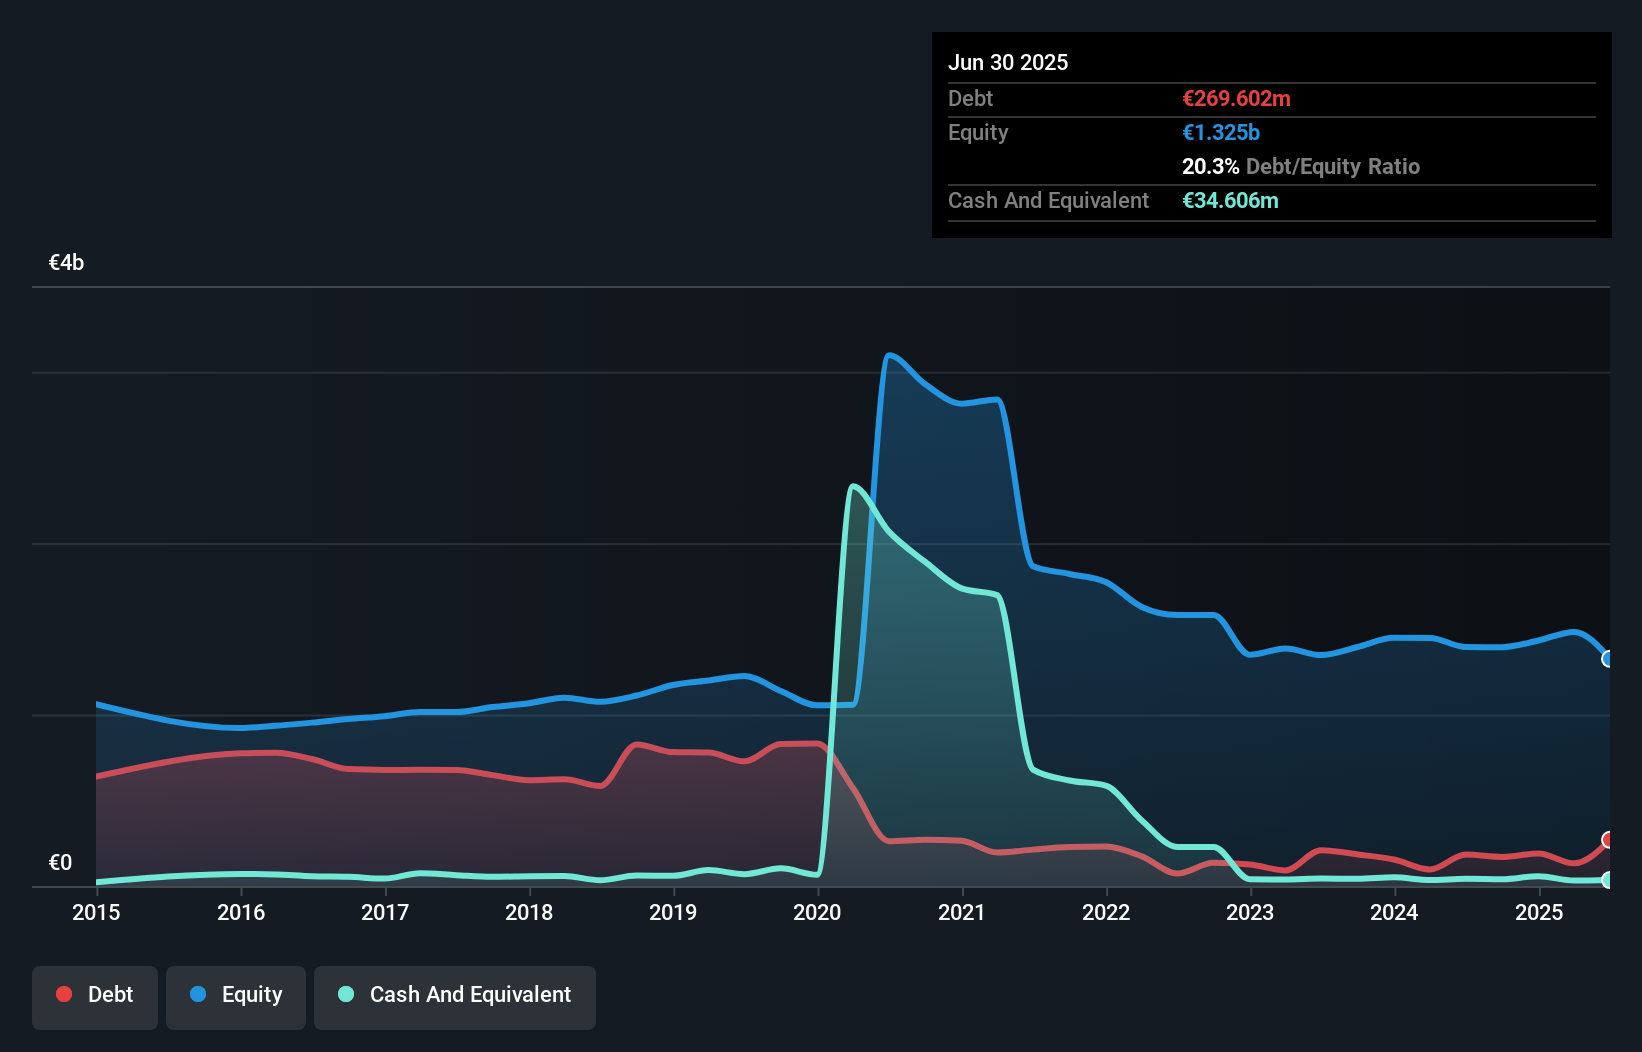Select the Equity endpoint marker on the chart
Viewport: 1642px width, 1052px height.
[x=1608, y=659]
